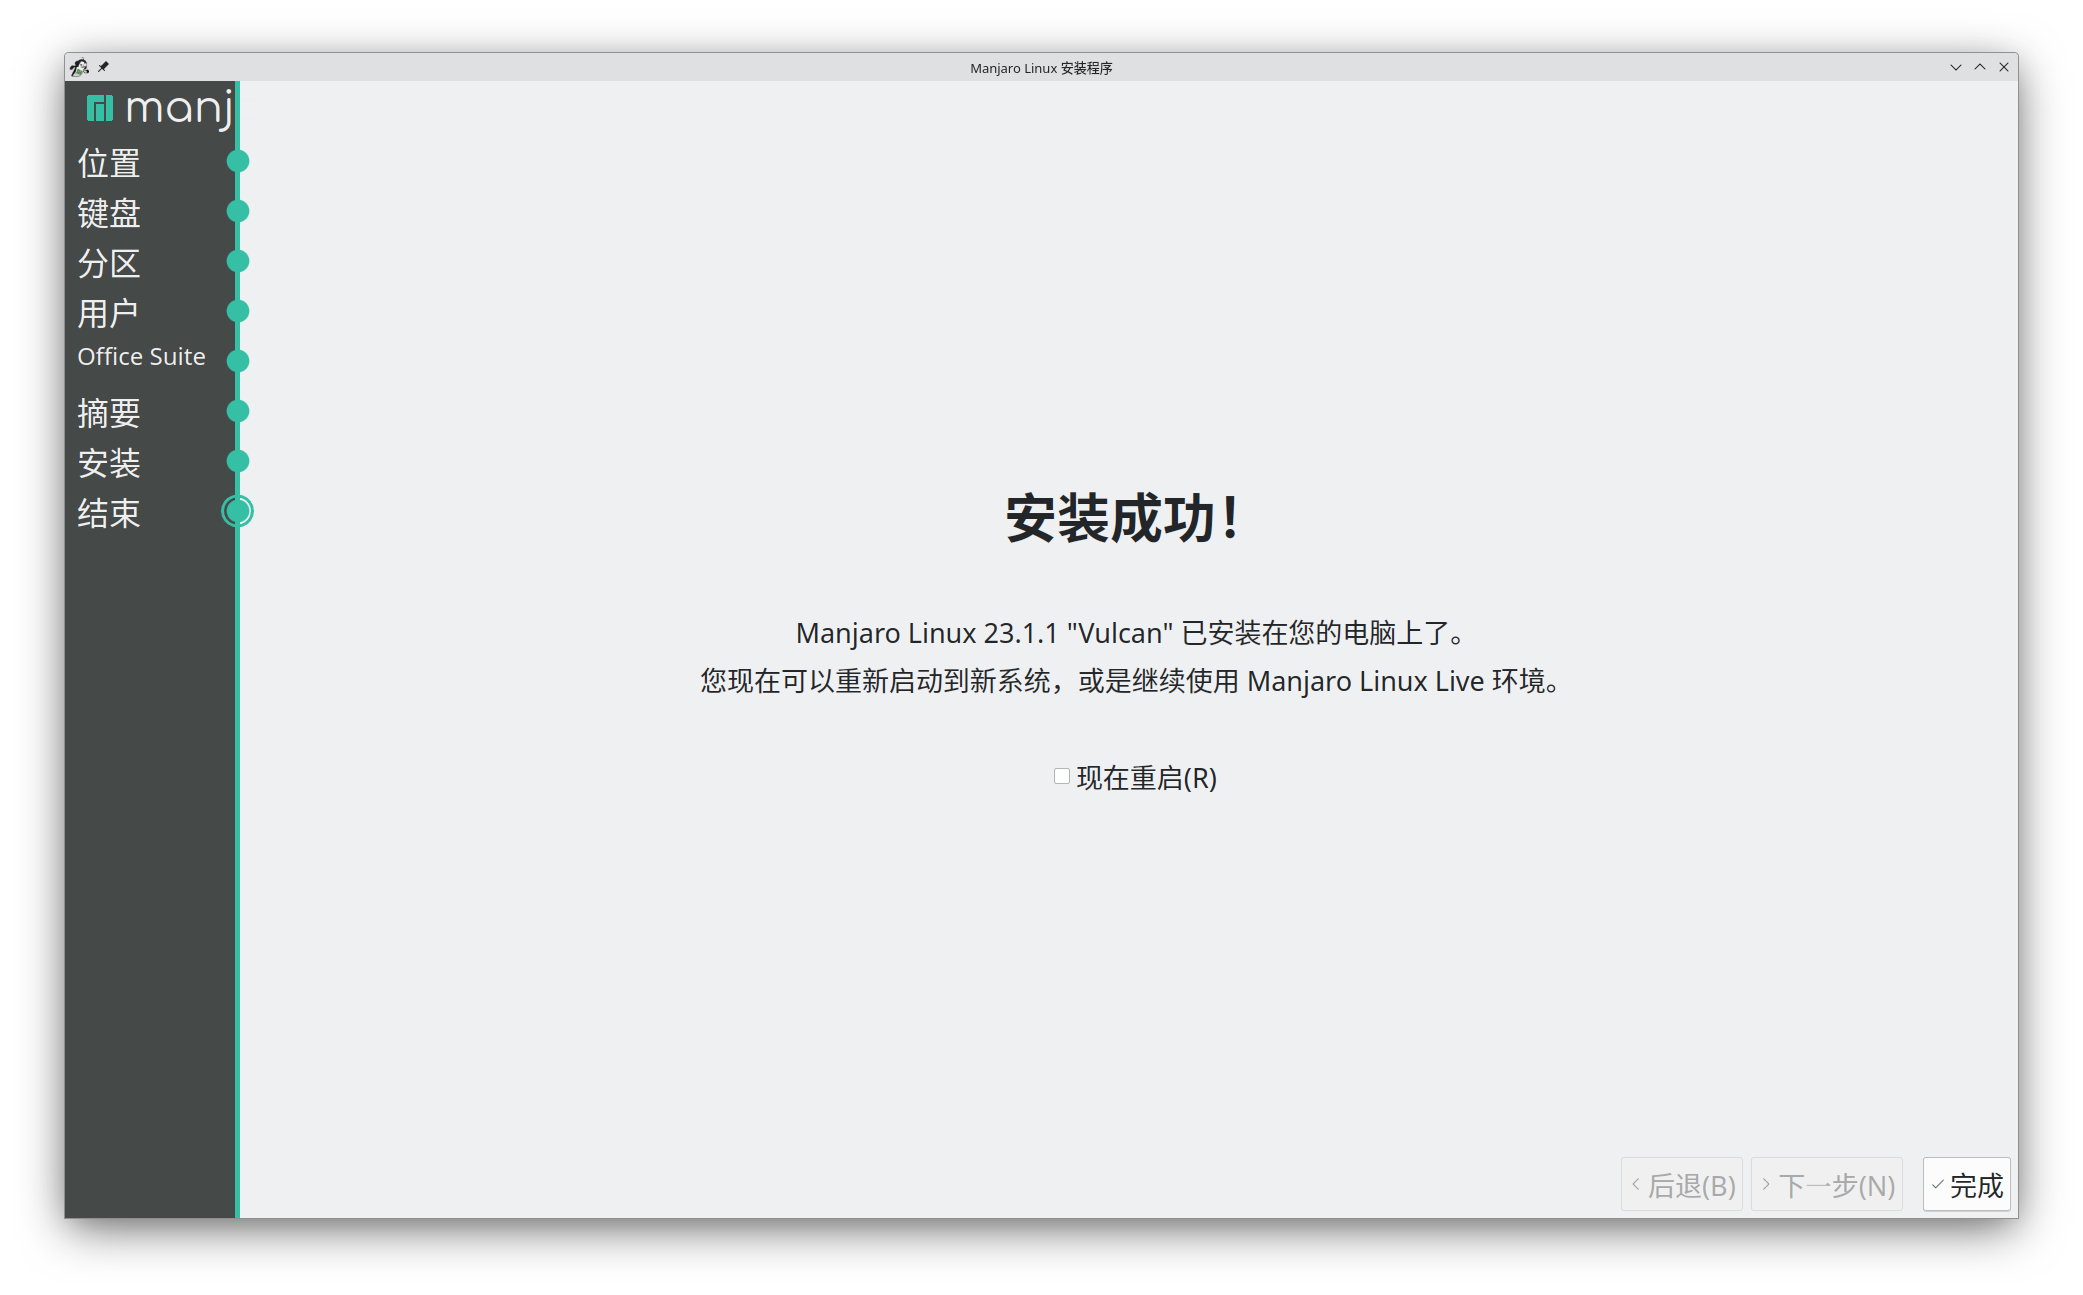This screenshot has width=2083, height=1295.
Task: Click the 下一步(N) button
Action: (x=1827, y=1185)
